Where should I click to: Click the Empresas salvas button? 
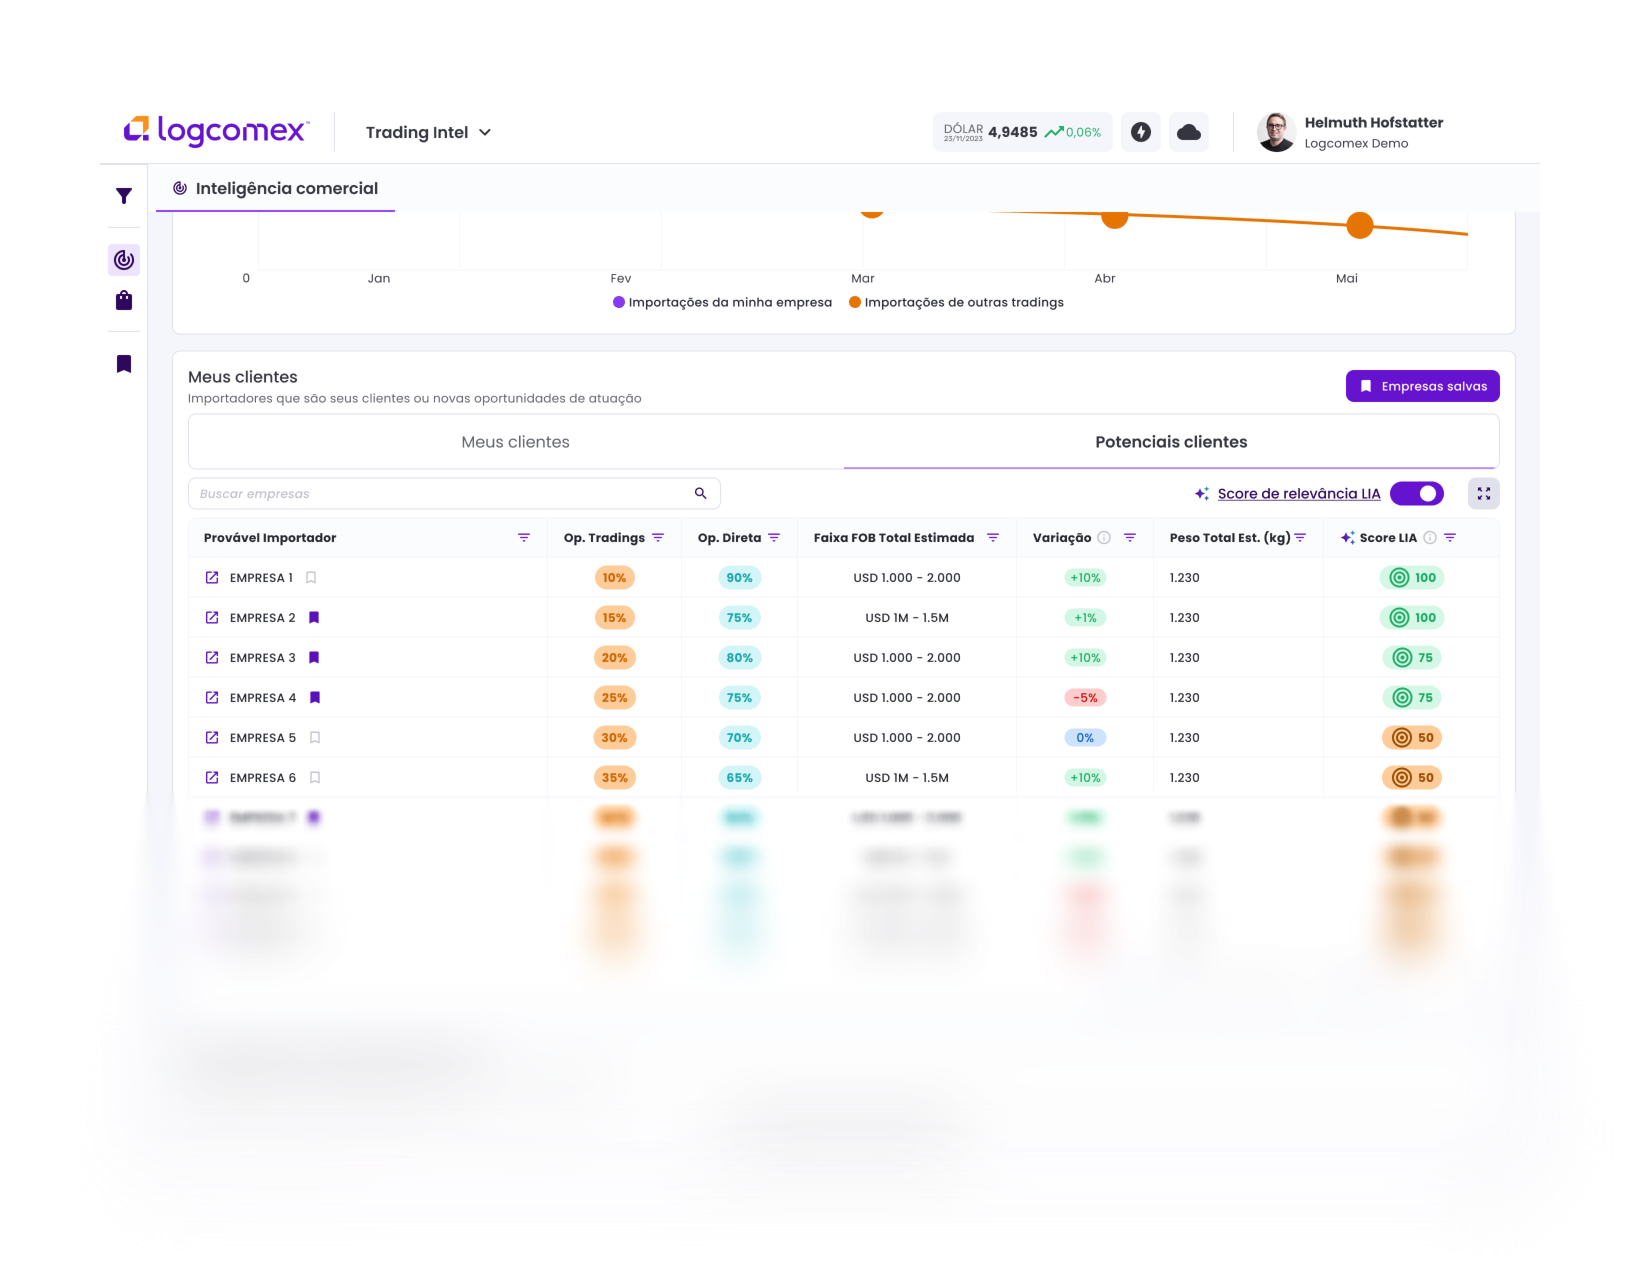click(x=1422, y=386)
